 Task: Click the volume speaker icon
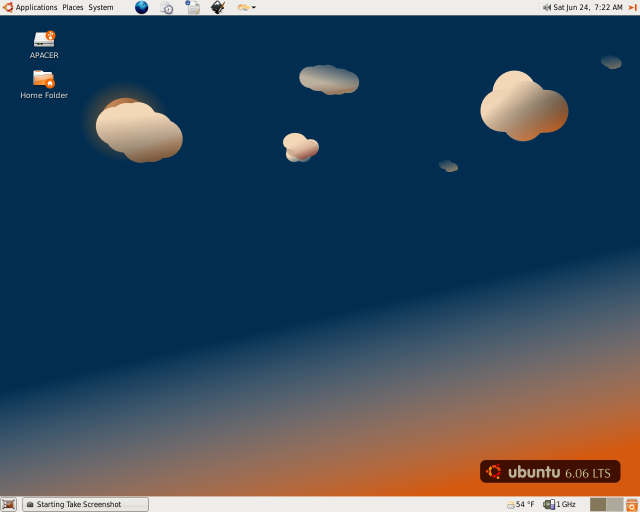pos(547,7)
